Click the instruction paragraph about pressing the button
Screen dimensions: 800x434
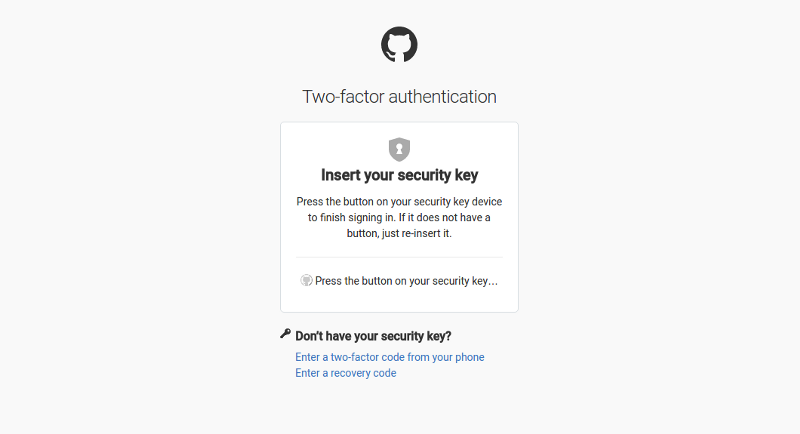coord(399,217)
